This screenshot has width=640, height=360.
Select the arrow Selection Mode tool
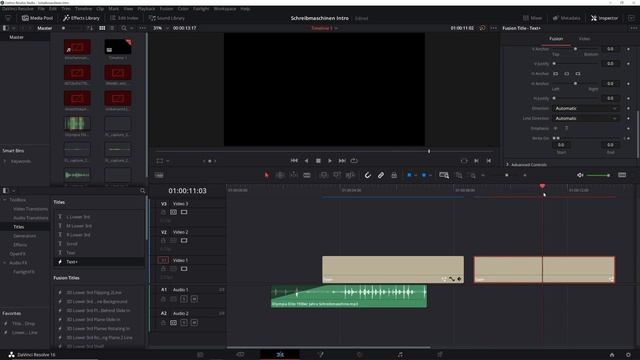[267, 175]
